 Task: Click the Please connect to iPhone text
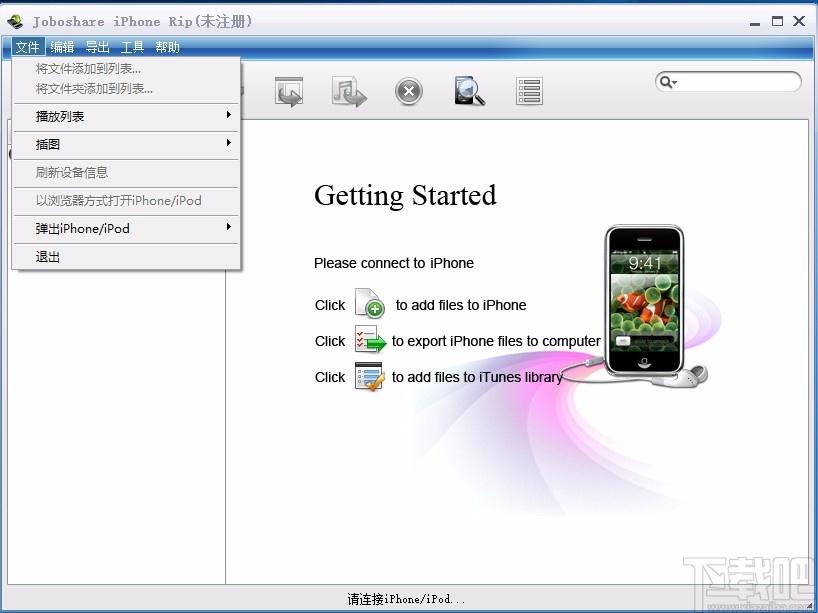(394, 263)
